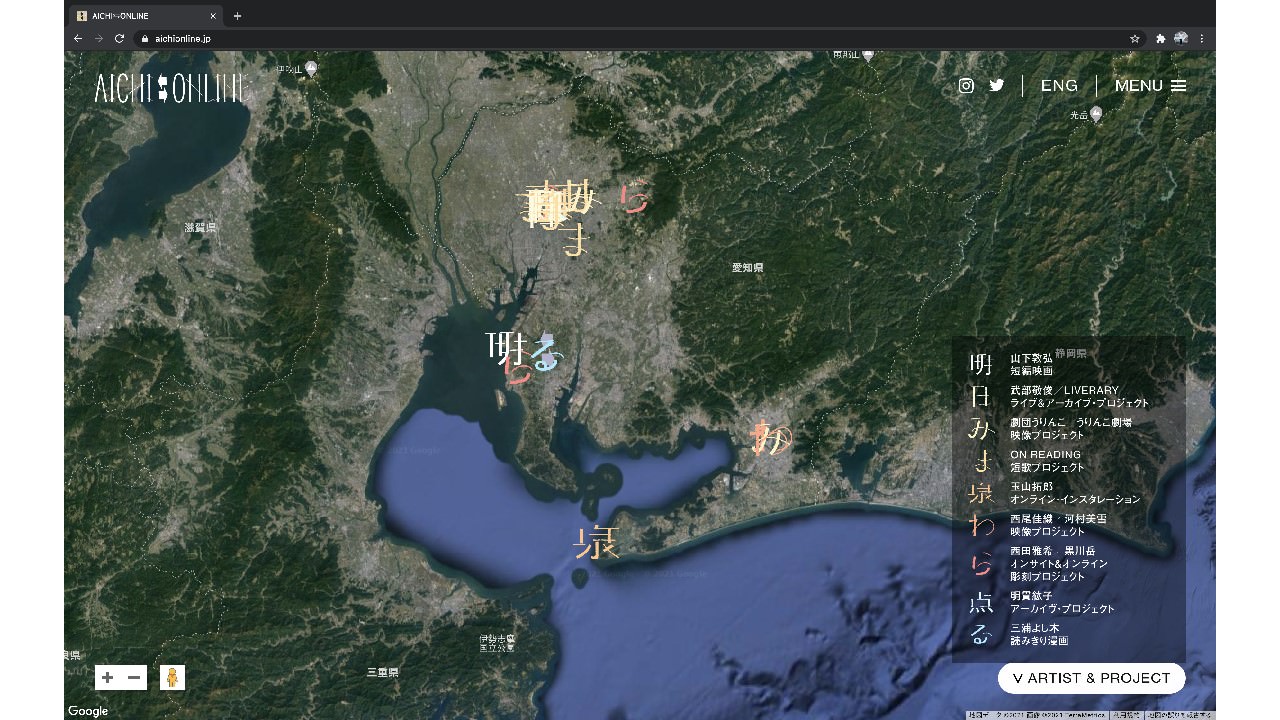The height and width of the screenshot is (720, 1280).
Task: Open the Twitter link icon
Action: [x=997, y=86]
